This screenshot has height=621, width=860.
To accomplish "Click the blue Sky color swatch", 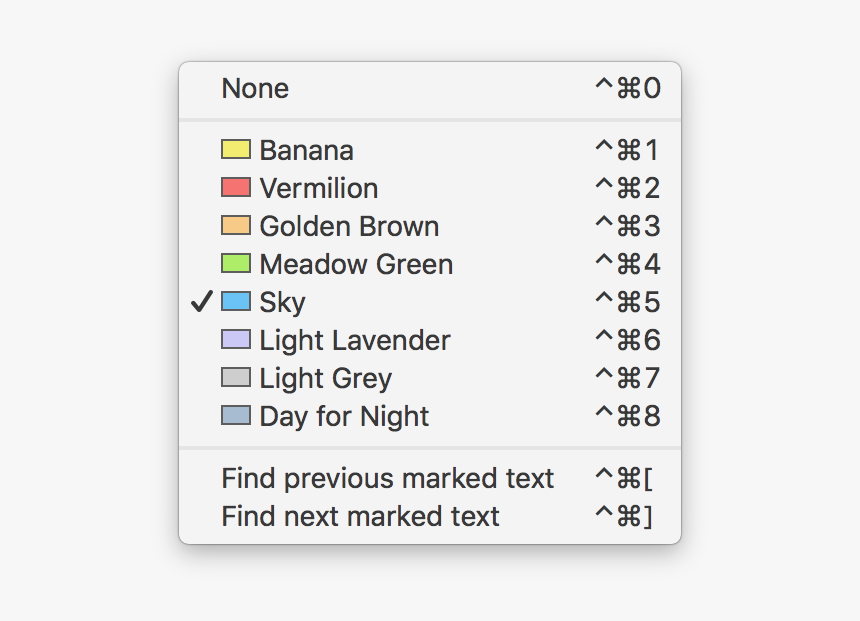I will click(235, 302).
